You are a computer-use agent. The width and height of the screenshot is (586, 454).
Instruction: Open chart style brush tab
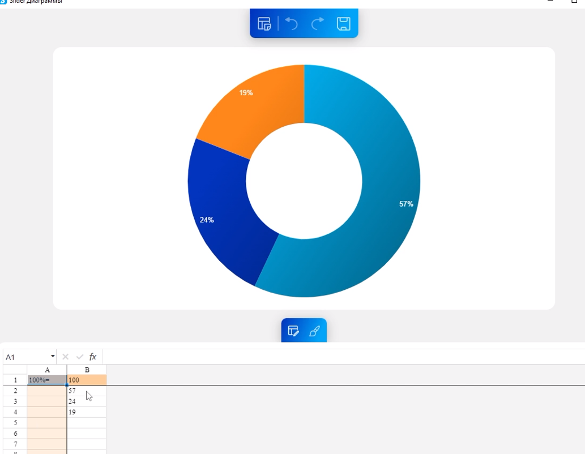(x=315, y=331)
